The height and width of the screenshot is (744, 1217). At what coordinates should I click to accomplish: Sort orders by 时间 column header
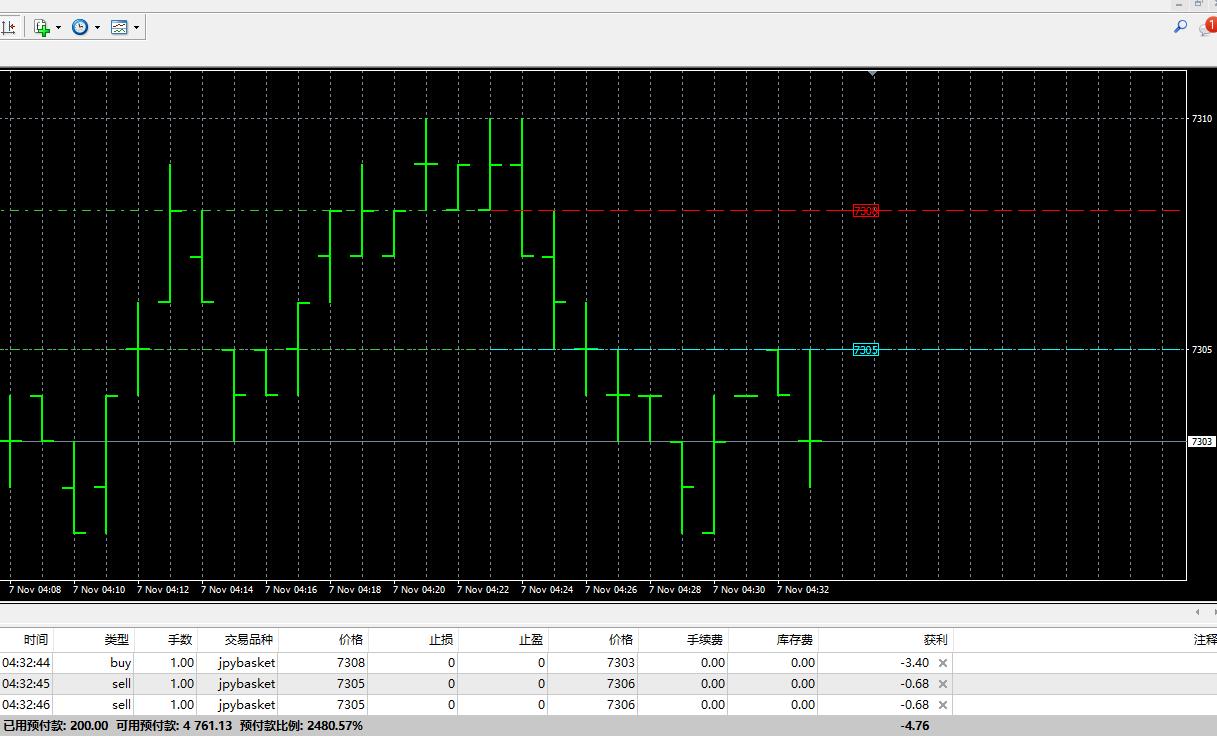(26, 640)
